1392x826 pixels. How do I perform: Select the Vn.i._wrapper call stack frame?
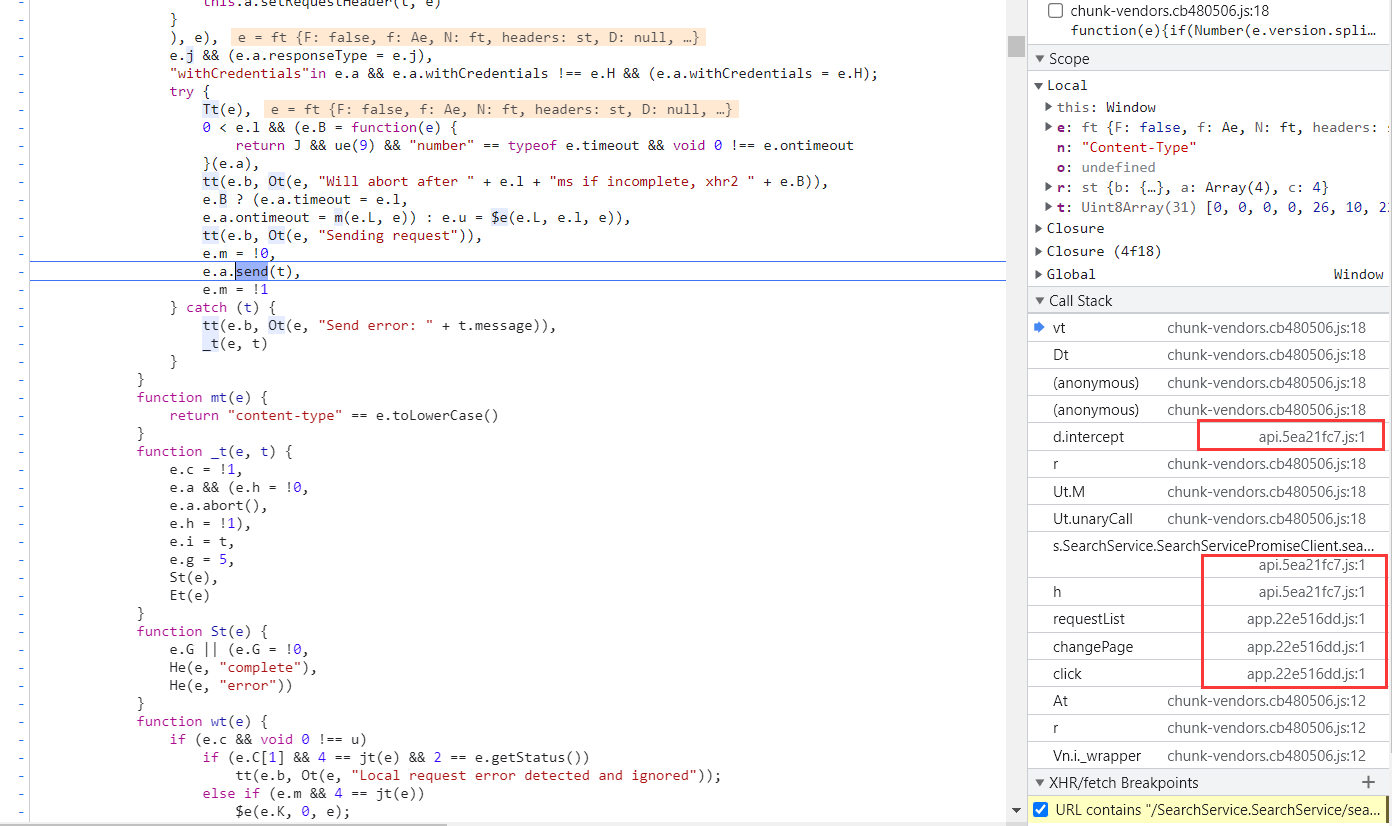[1210, 756]
